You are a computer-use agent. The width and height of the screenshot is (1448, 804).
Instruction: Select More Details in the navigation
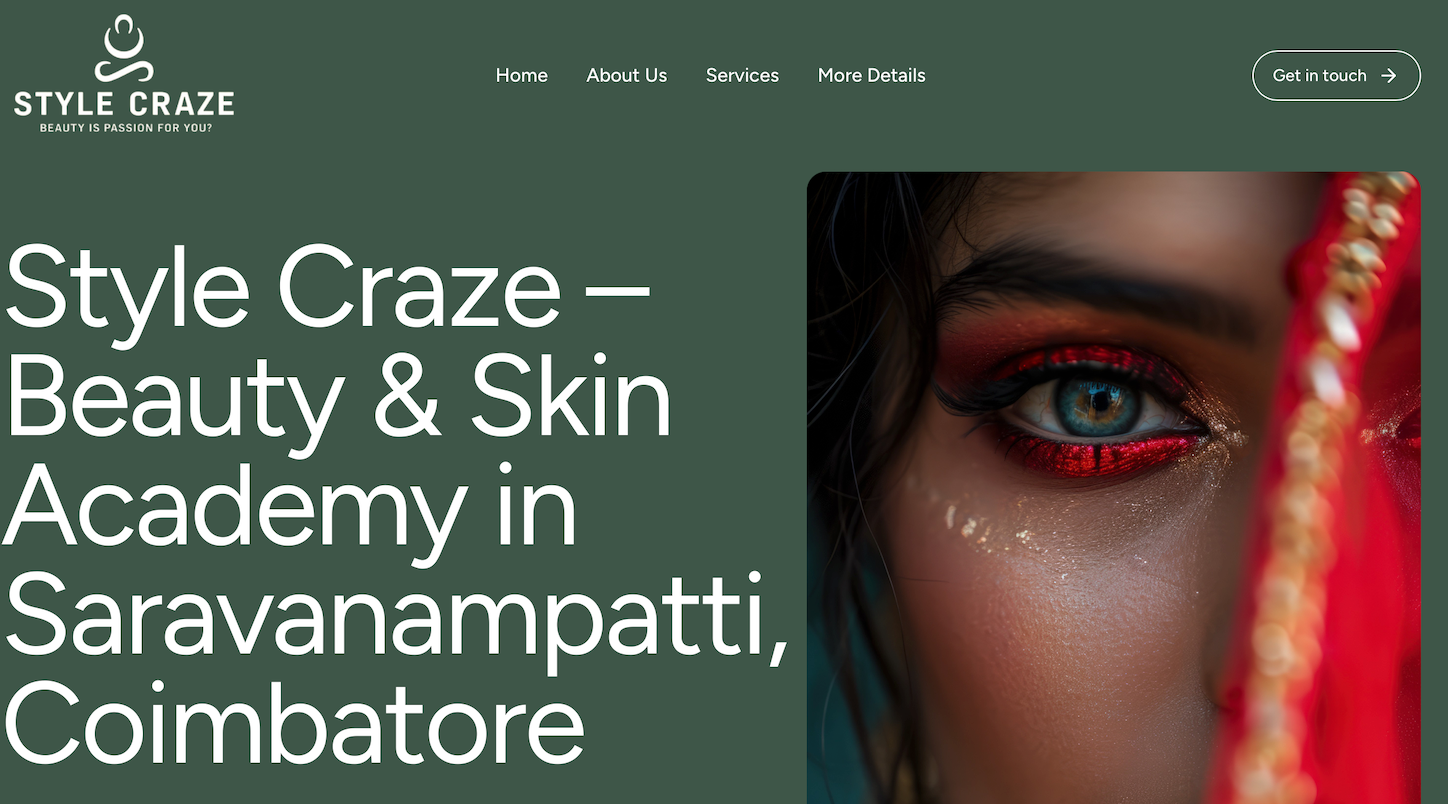(871, 75)
